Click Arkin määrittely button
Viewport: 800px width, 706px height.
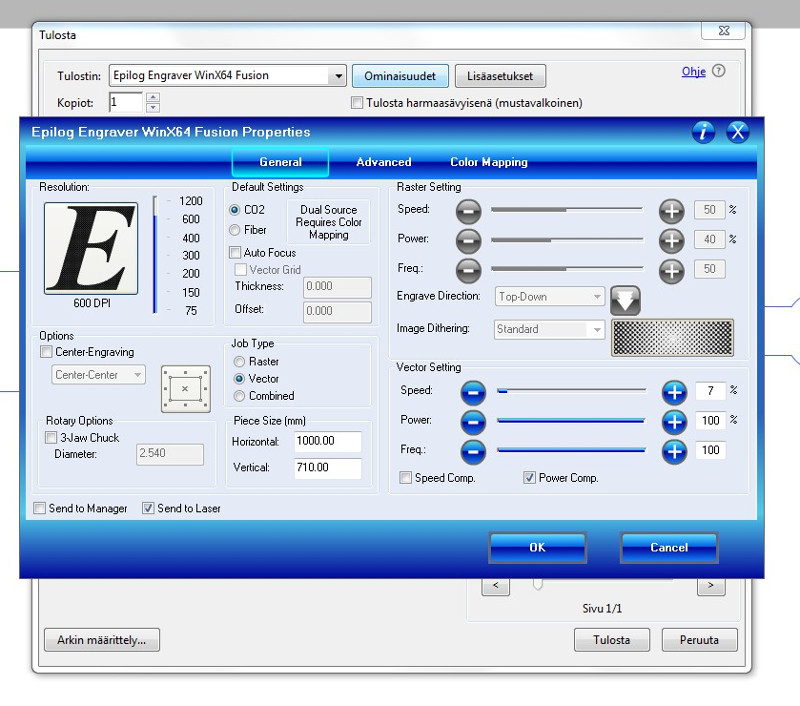point(102,640)
